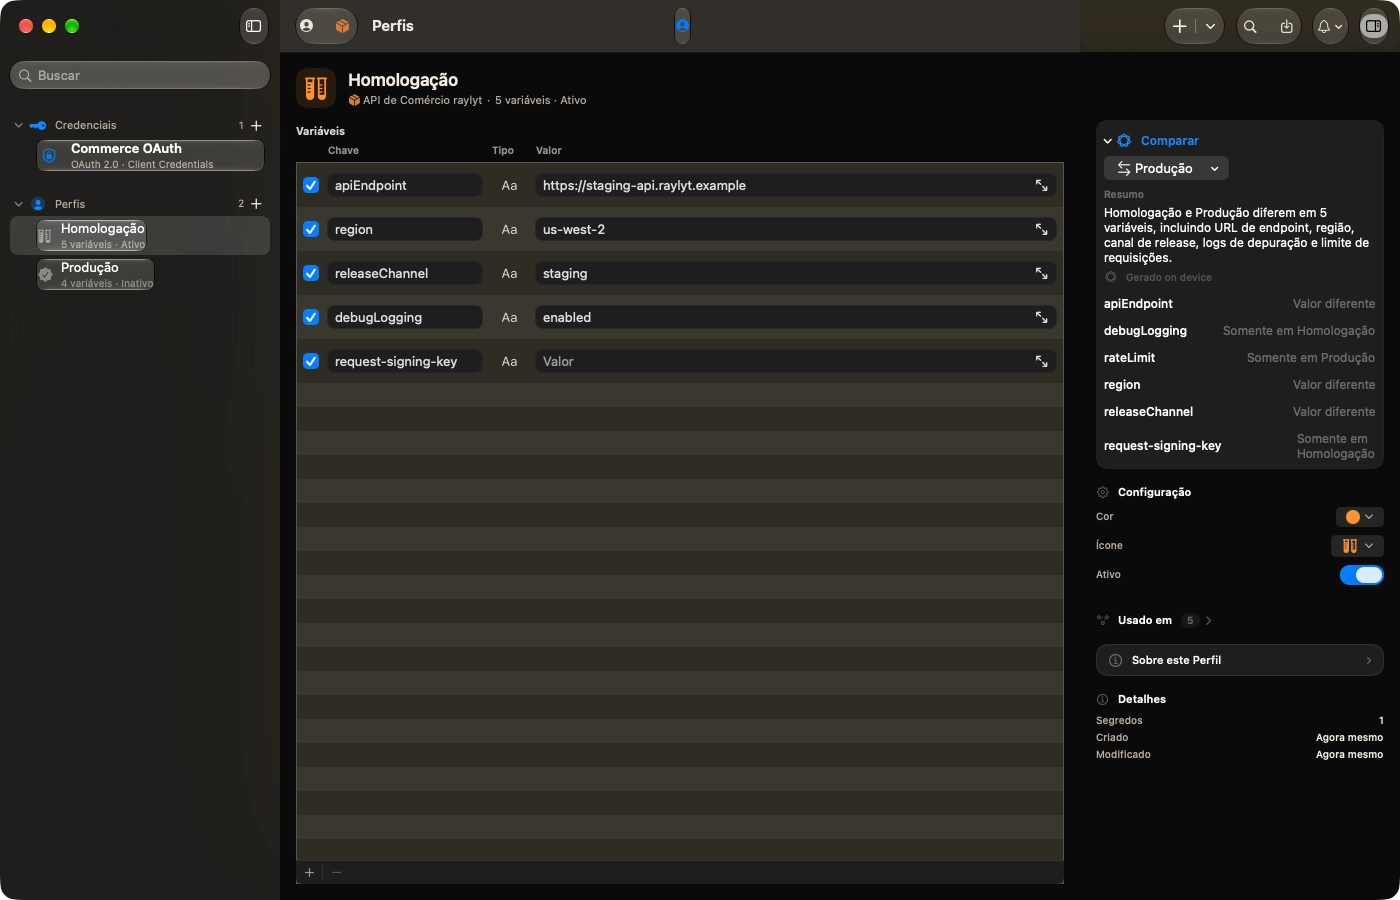1400x900 pixels.
Task: Click the request-signing-key Valor field
Action: pyautogui.click(x=796, y=361)
